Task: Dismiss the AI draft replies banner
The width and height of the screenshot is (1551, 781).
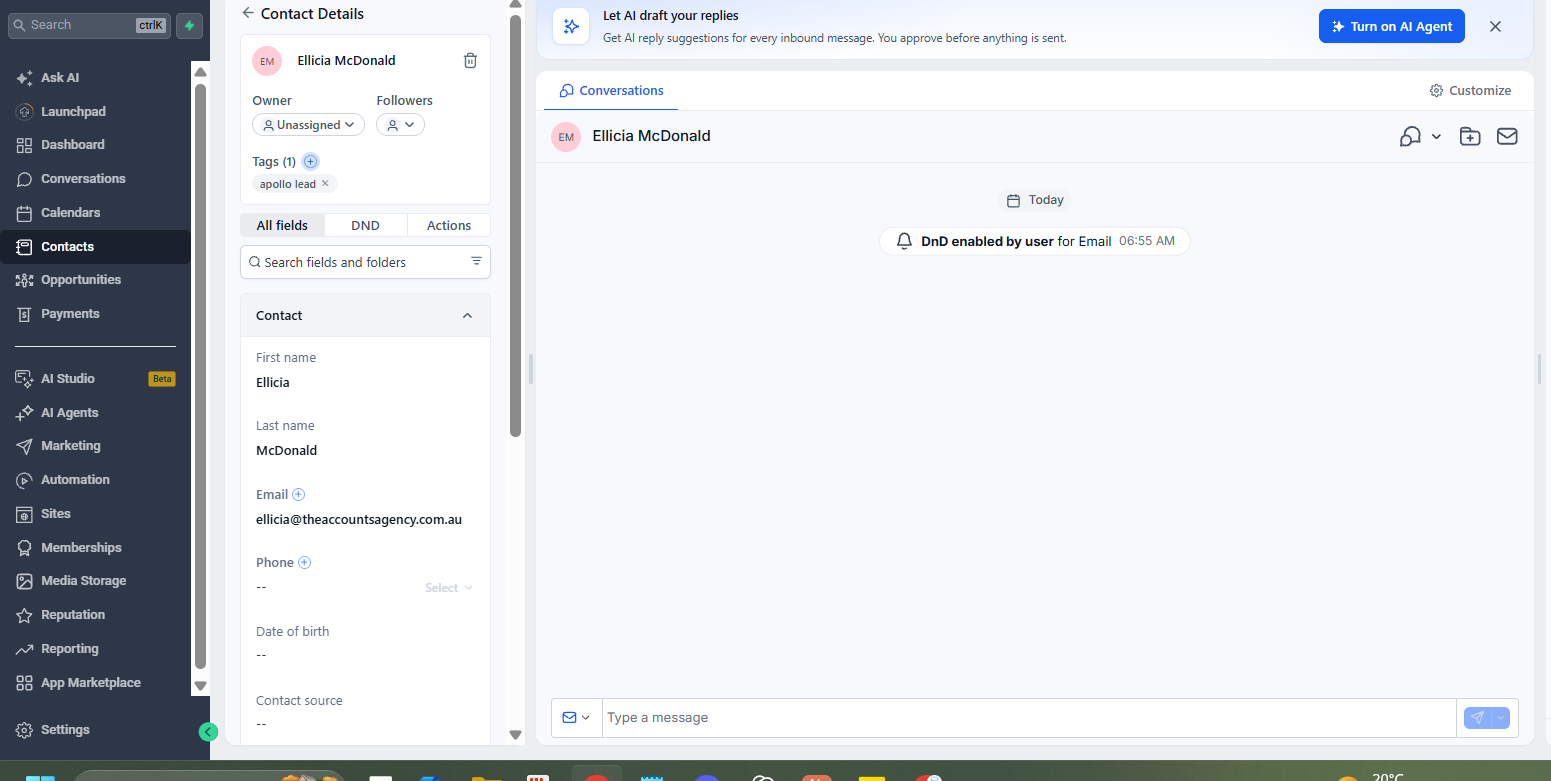Action: pos(1495,27)
